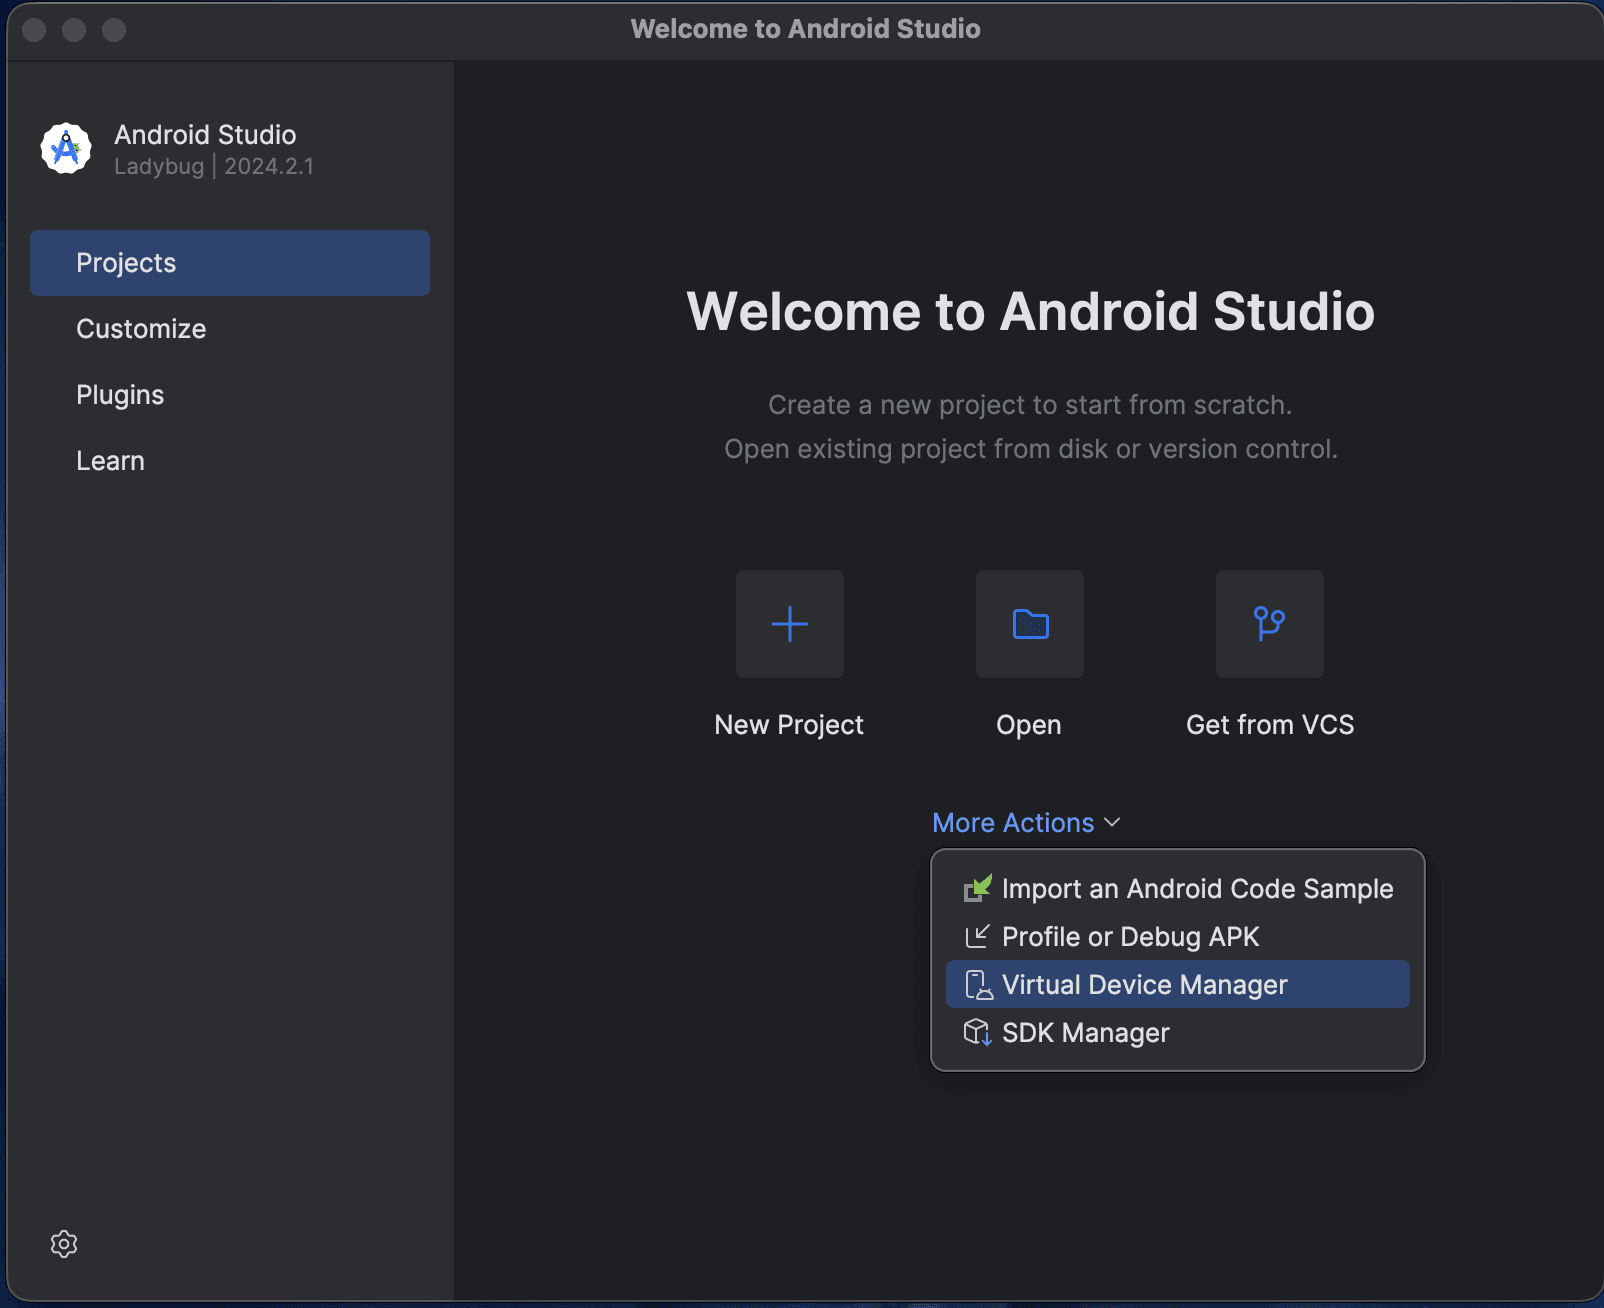Click the Android Studio logo icon
Viewport: 1604px width, 1308px height.
66,149
